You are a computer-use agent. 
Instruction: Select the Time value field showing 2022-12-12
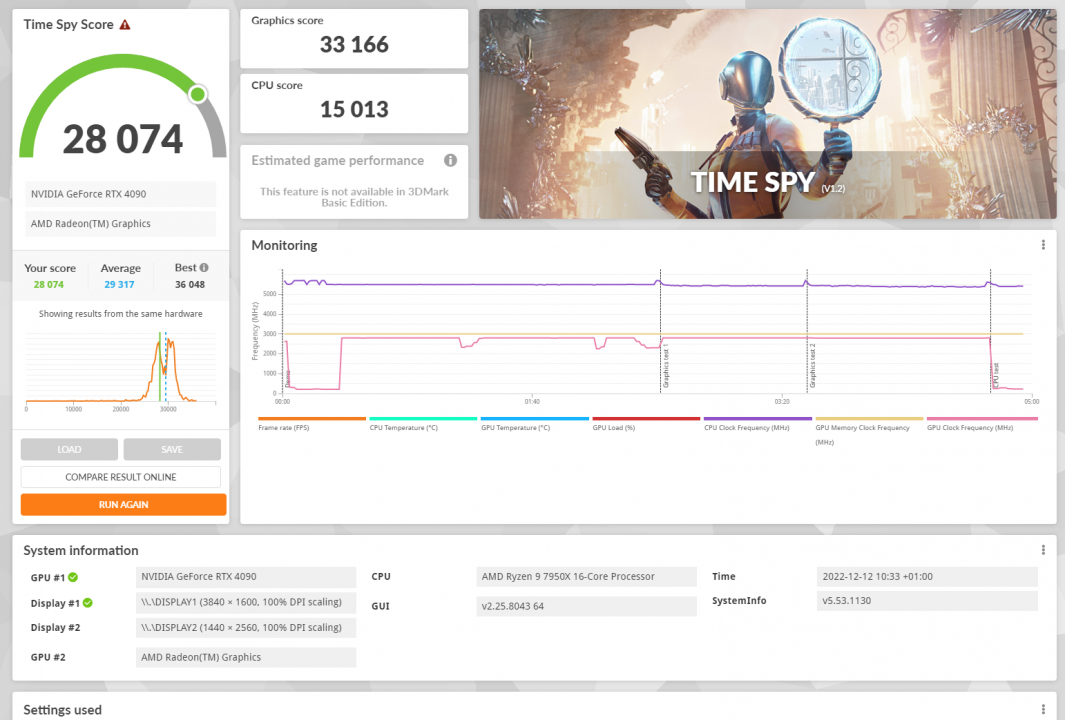928,577
